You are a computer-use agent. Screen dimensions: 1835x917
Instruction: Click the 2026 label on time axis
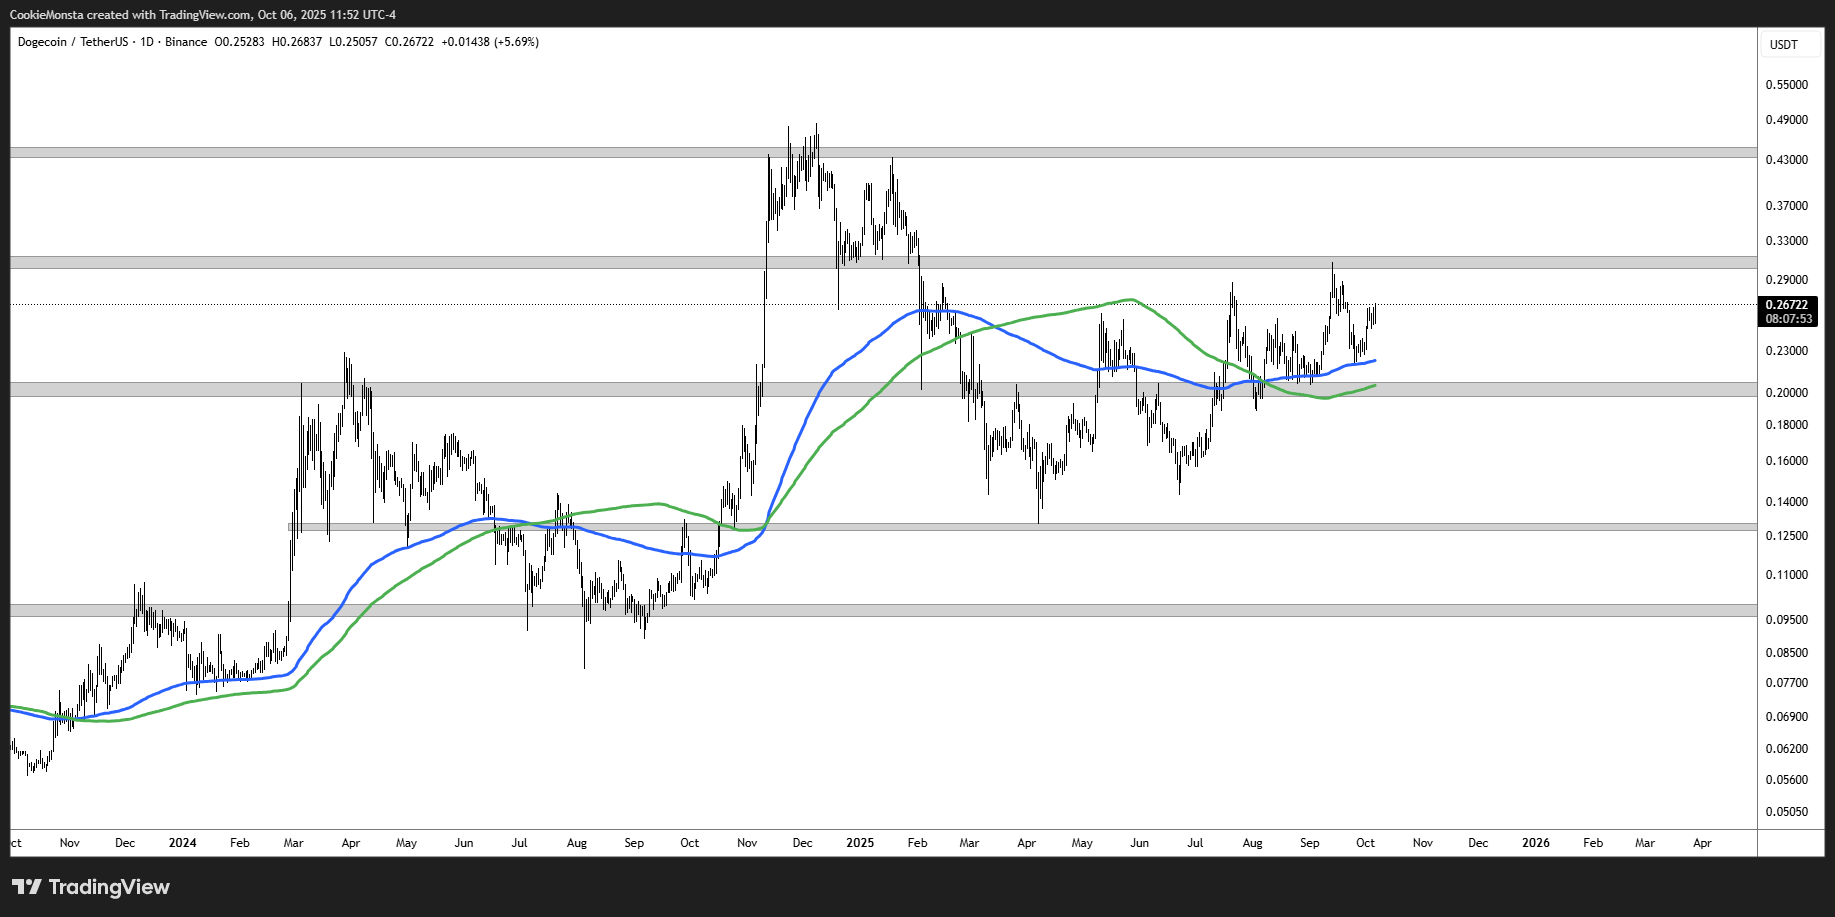tap(1535, 843)
